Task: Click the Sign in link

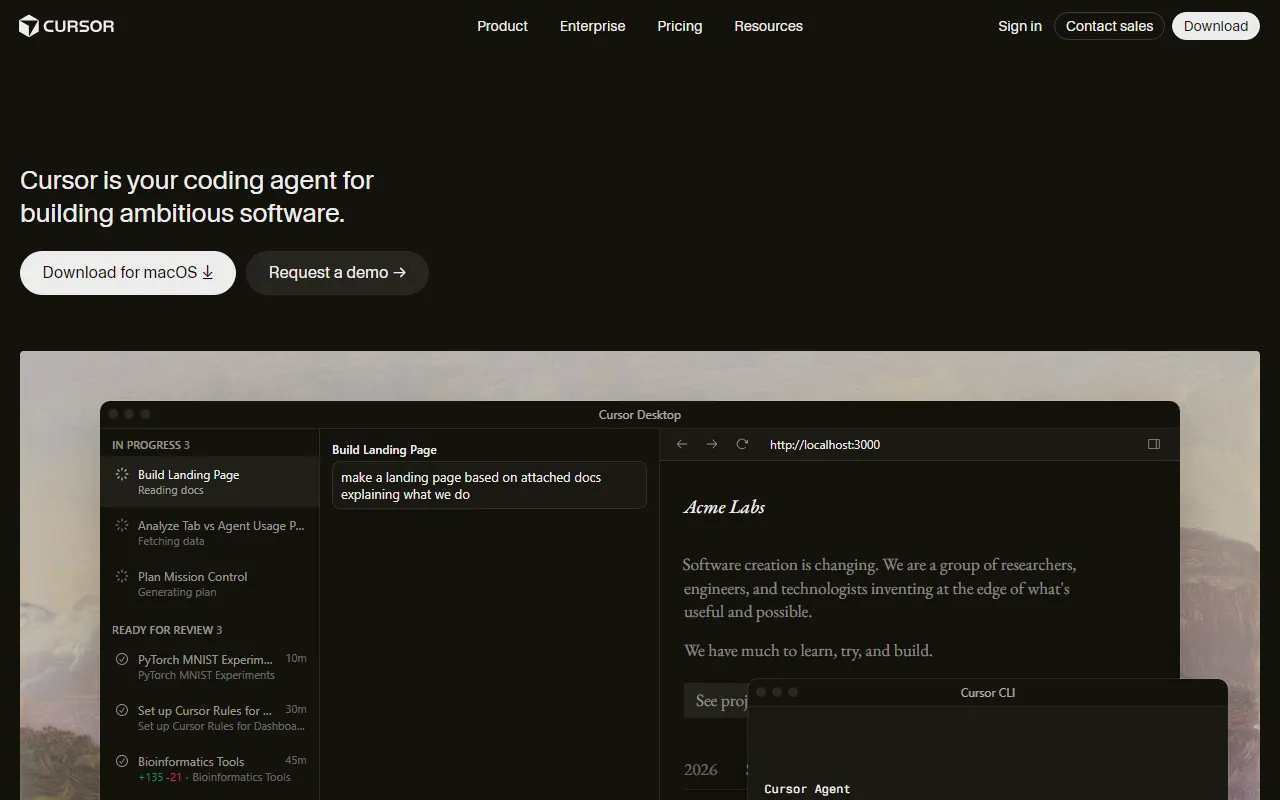Action: pyautogui.click(x=1020, y=26)
